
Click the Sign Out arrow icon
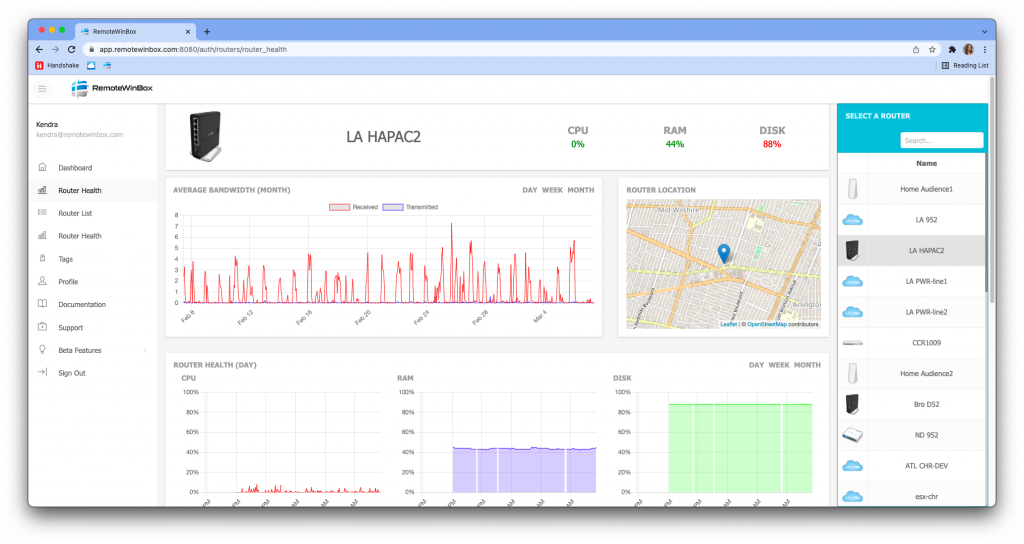[42, 373]
